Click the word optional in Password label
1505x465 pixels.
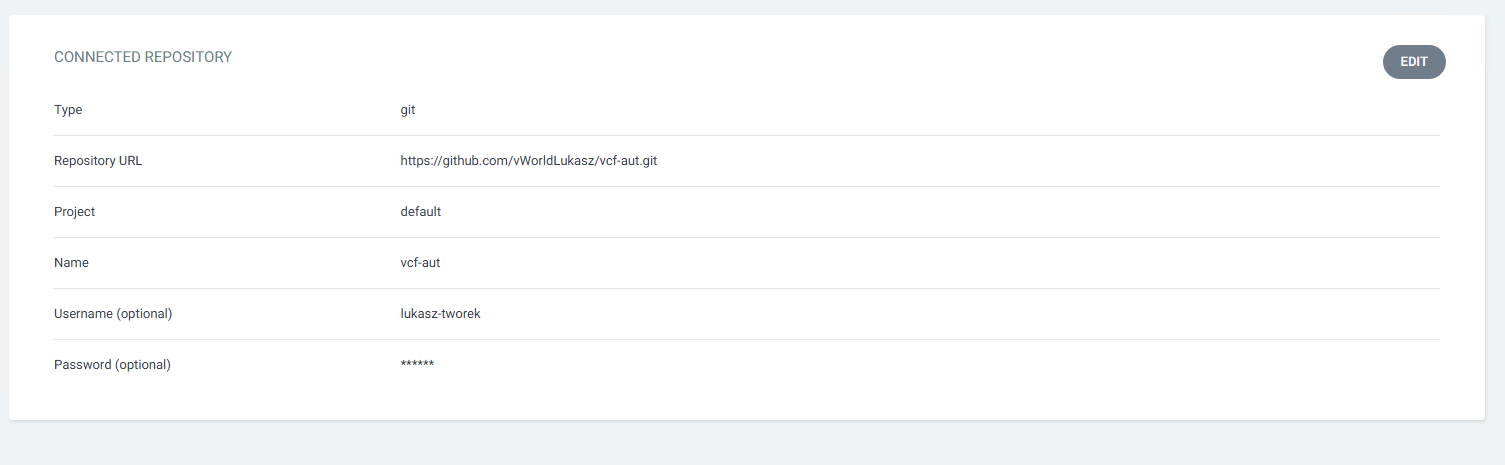[x=142, y=365]
